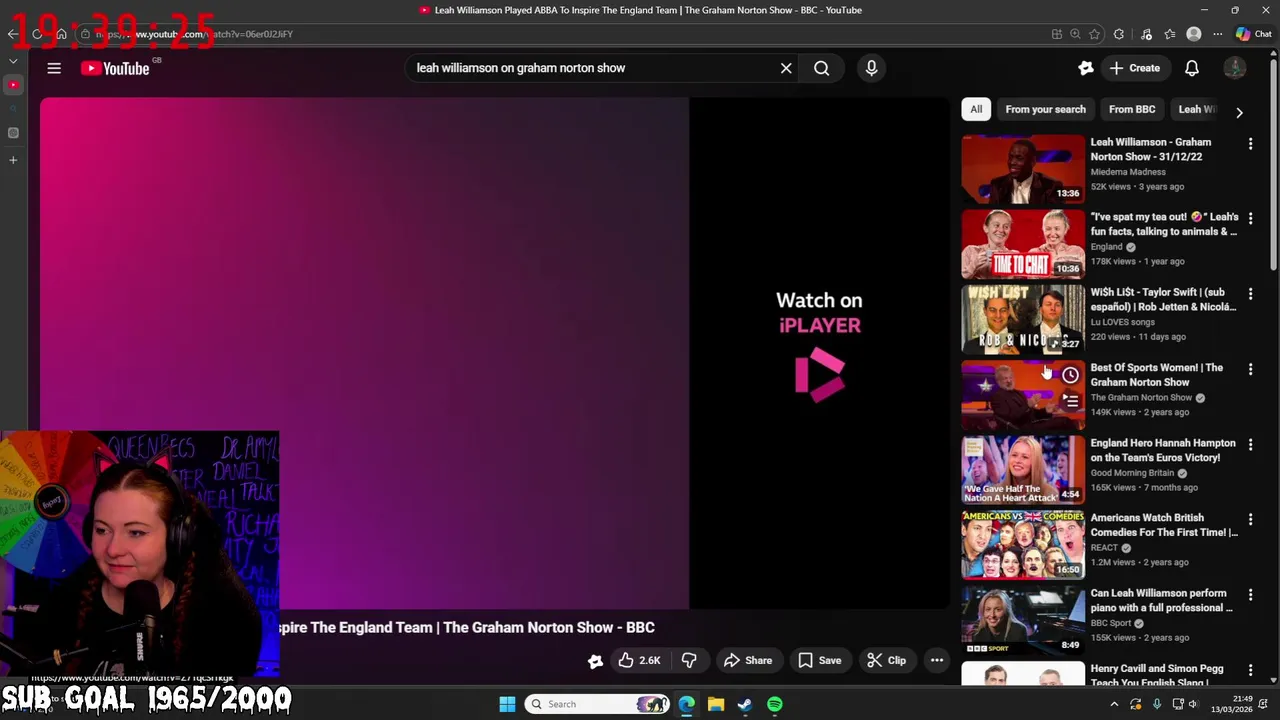The image size is (1280, 720).
Task: Share the video
Action: 748,660
